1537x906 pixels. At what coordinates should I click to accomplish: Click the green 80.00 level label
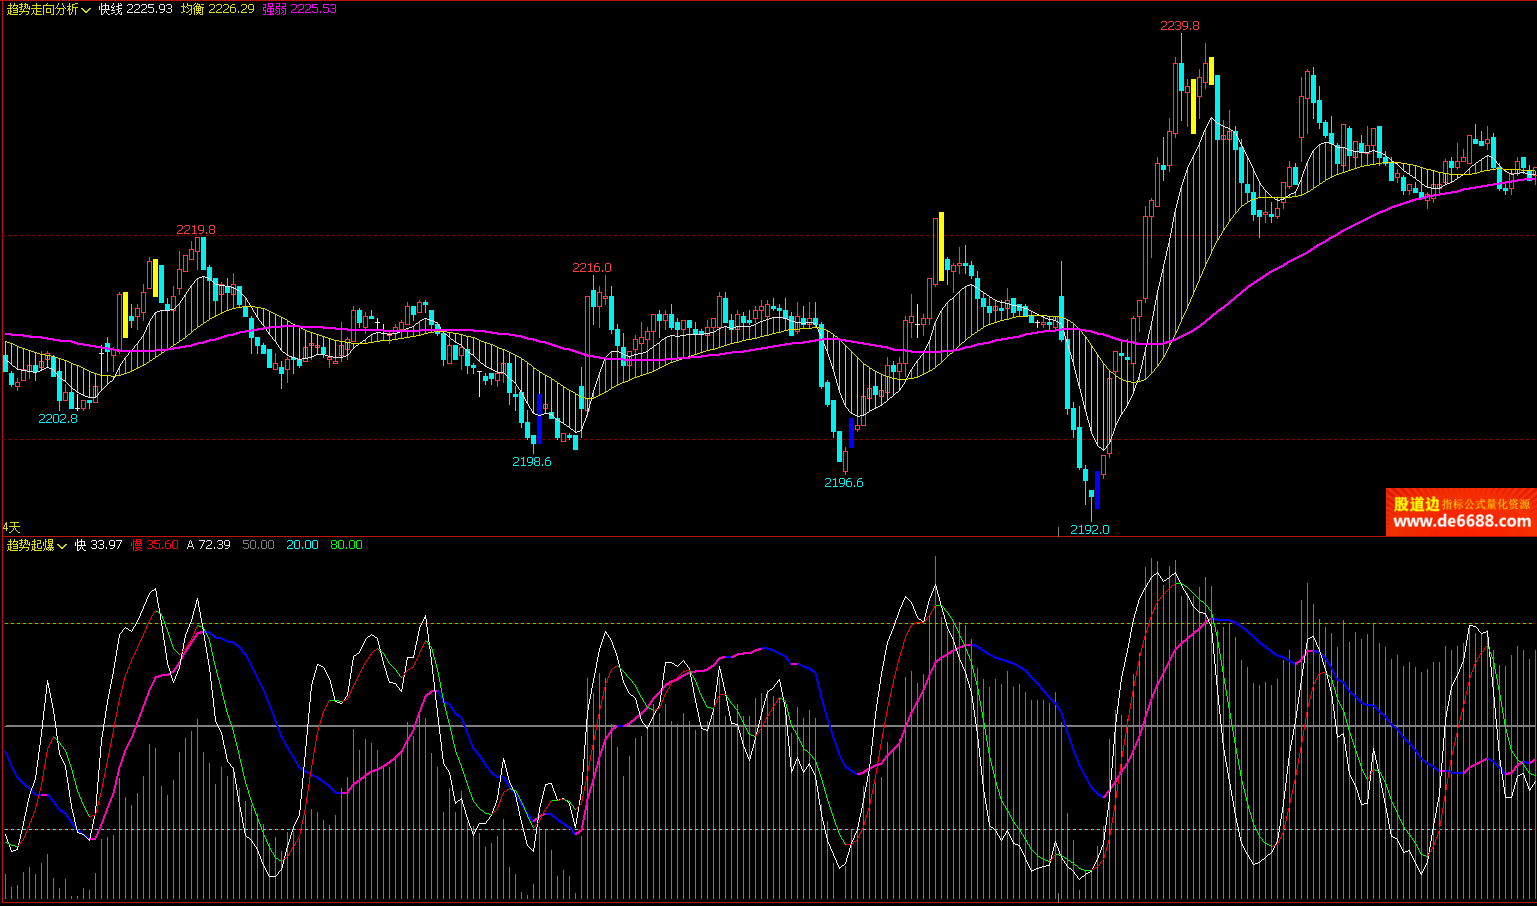tap(346, 545)
